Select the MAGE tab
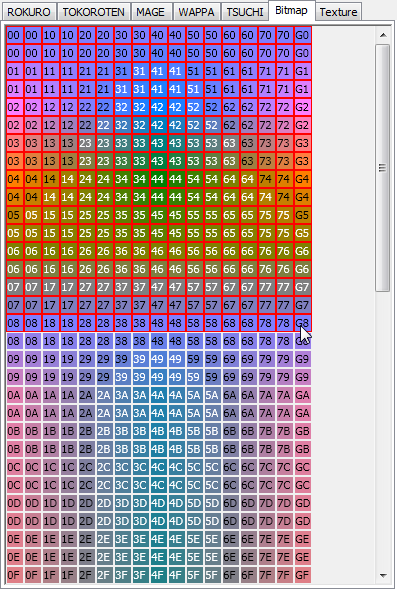This screenshot has height=590, width=397. [x=151, y=12]
